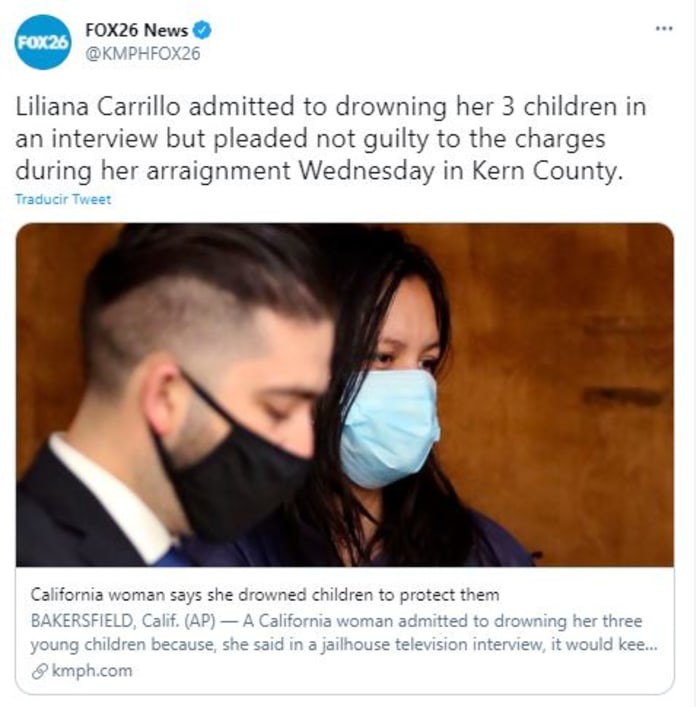Click the BAKERSFIELD, Calif. card description text
Screen dimensions: 700x707
tap(344, 633)
